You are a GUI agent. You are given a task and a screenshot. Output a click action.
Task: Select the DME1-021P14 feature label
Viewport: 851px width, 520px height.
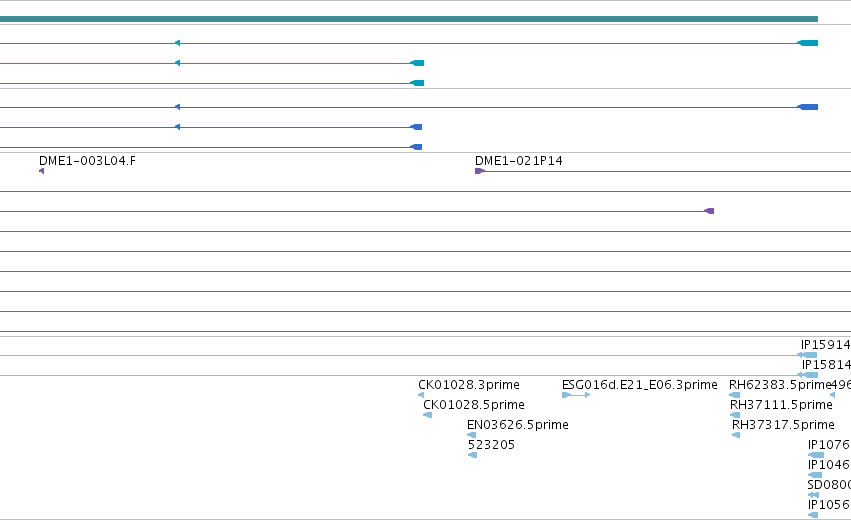click(518, 161)
